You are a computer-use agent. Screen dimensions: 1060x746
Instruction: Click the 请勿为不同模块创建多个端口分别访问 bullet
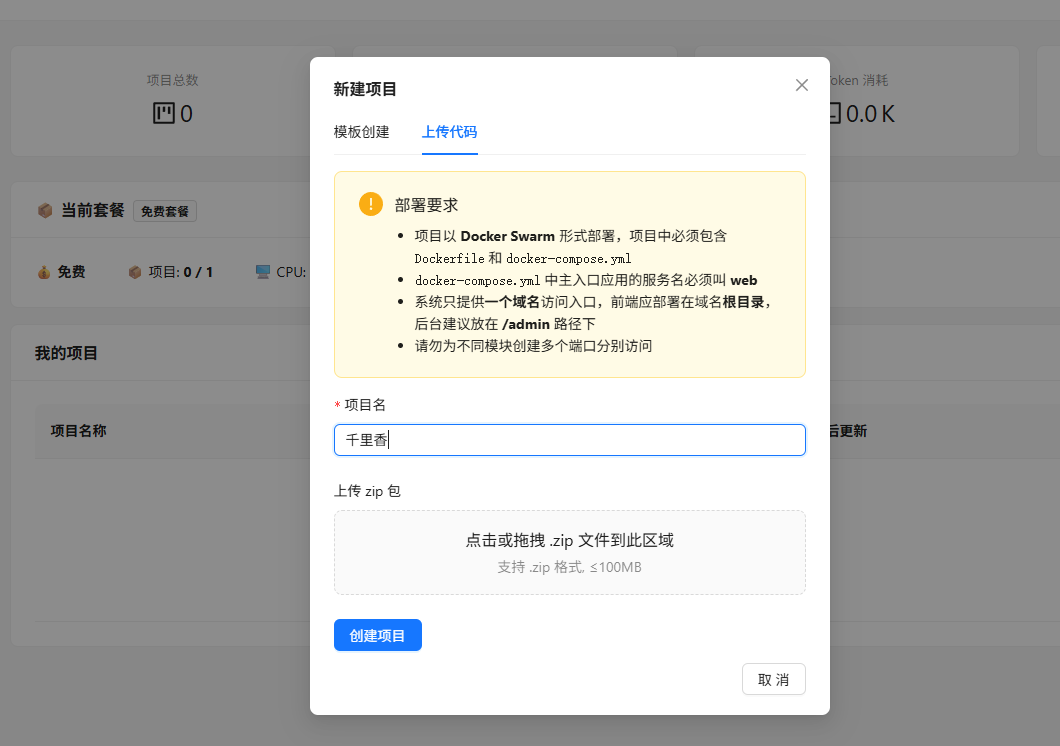click(x=533, y=346)
